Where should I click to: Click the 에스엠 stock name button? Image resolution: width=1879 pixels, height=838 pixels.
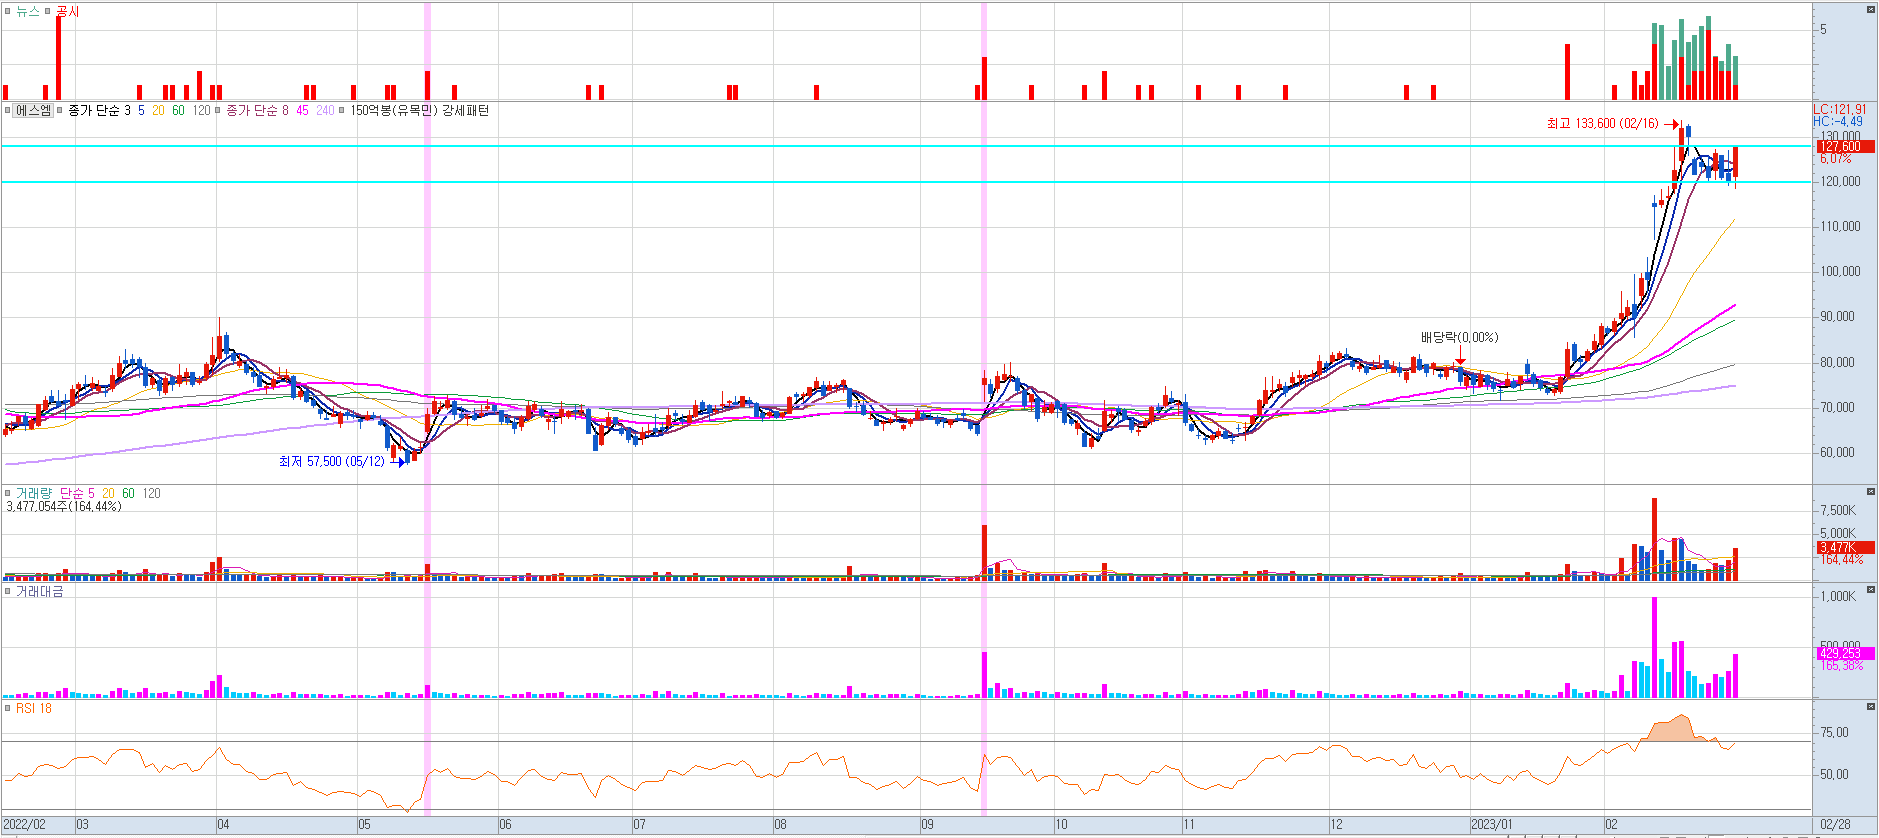(x=33, y=110)
